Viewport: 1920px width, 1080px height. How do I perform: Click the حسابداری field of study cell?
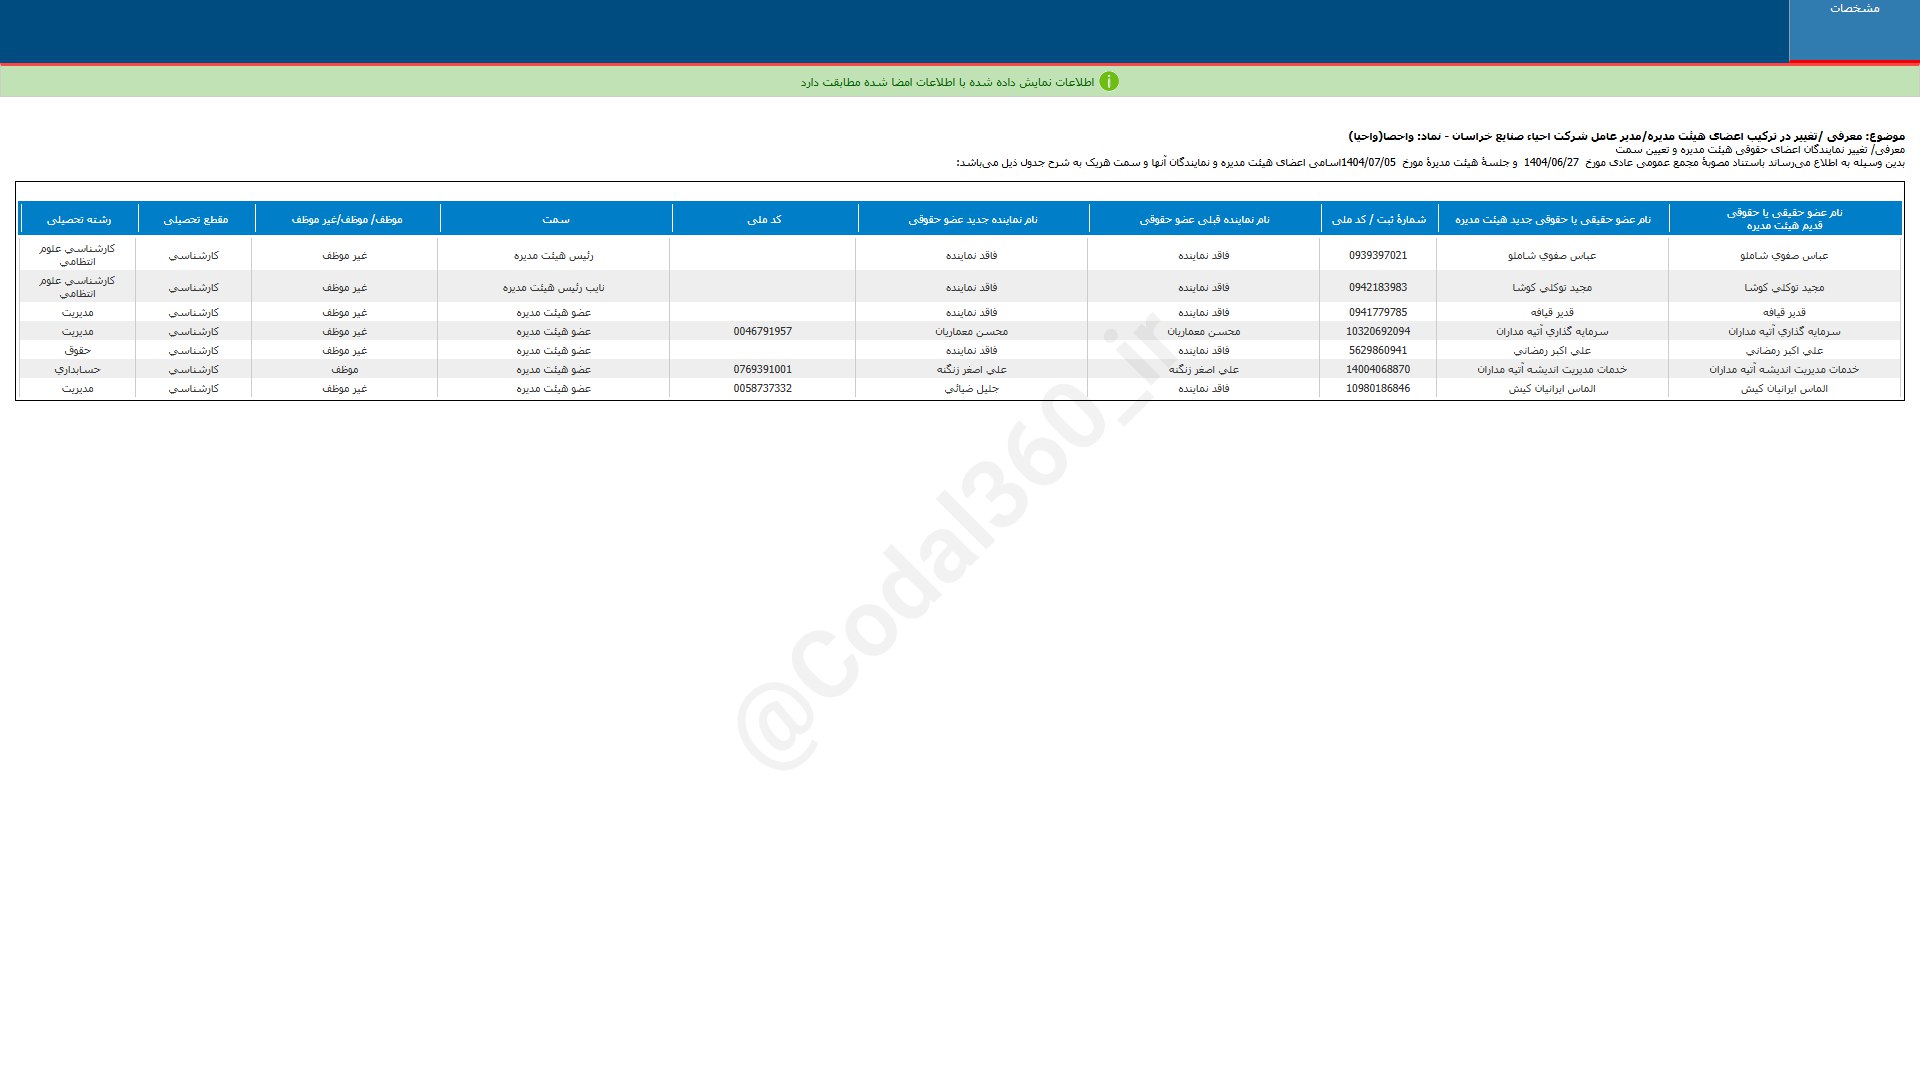[x=77, y=370]
